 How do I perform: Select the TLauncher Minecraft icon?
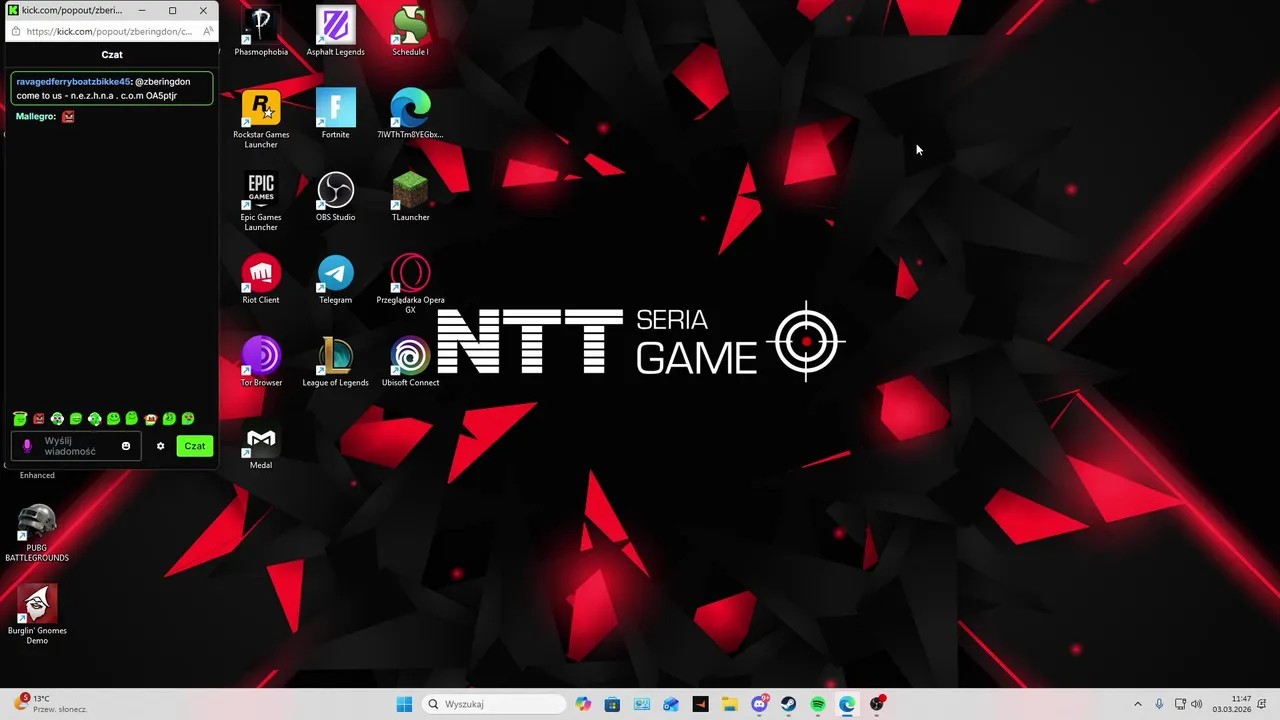tap(410, 196)
